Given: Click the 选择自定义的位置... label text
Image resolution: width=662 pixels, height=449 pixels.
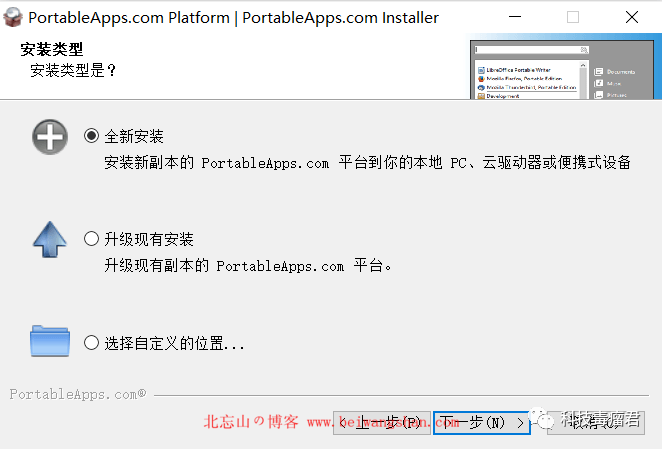Looking at the screenshot, I should coord(174,343).
